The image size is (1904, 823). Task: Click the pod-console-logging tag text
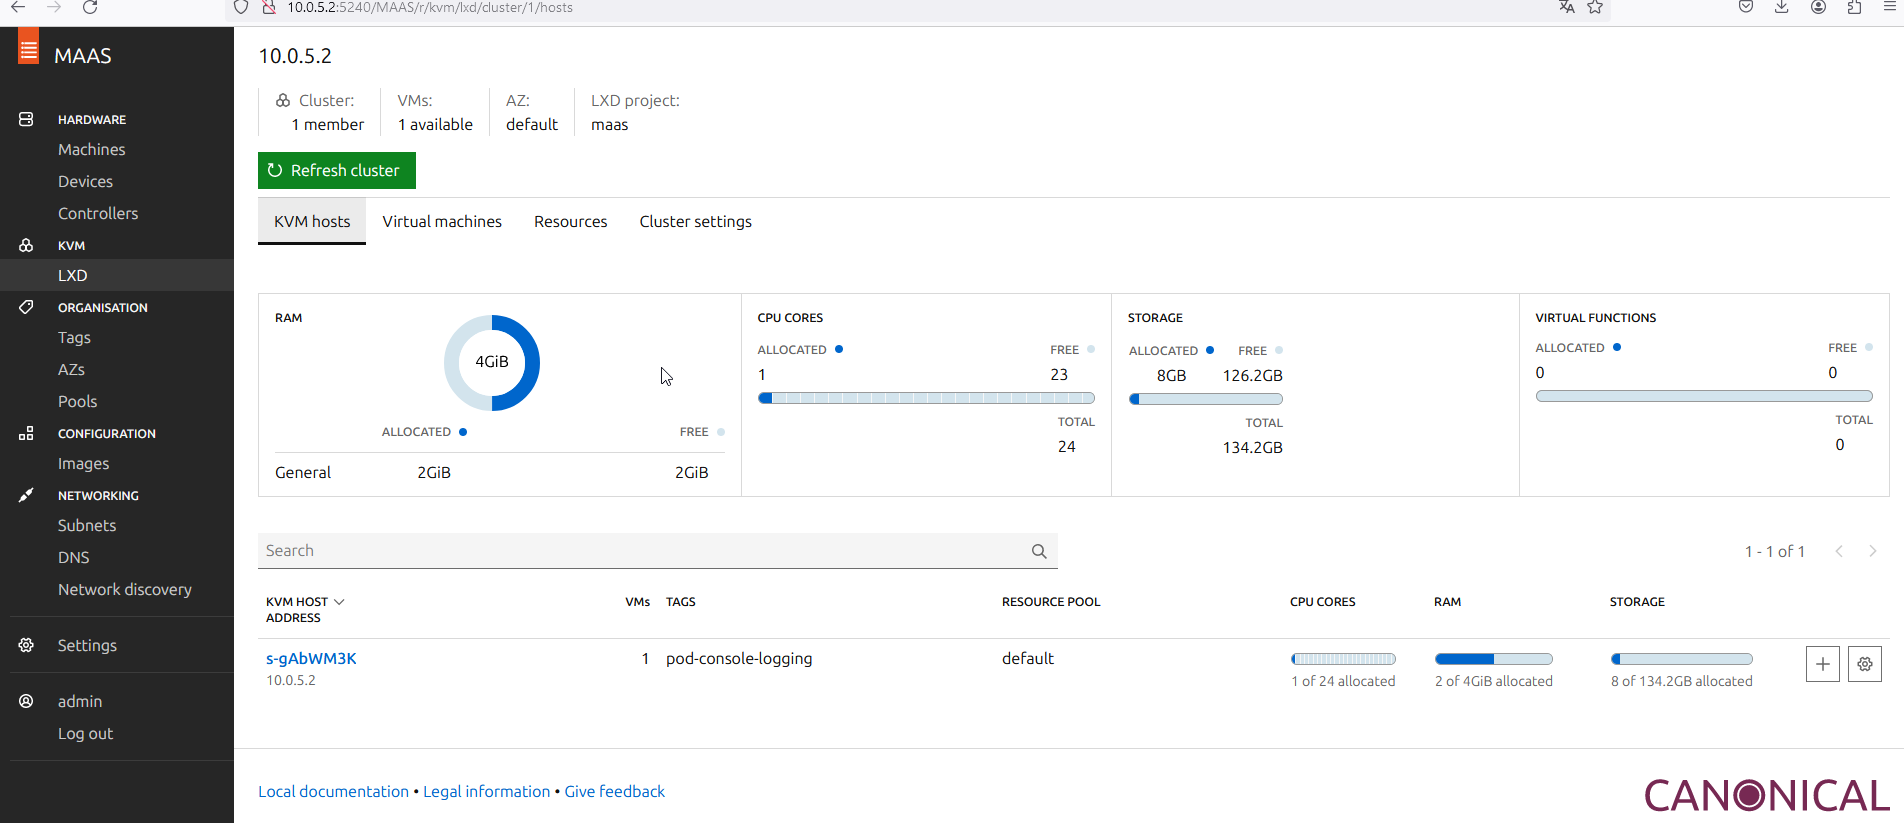pyautogui.click(x=739, y=658)
